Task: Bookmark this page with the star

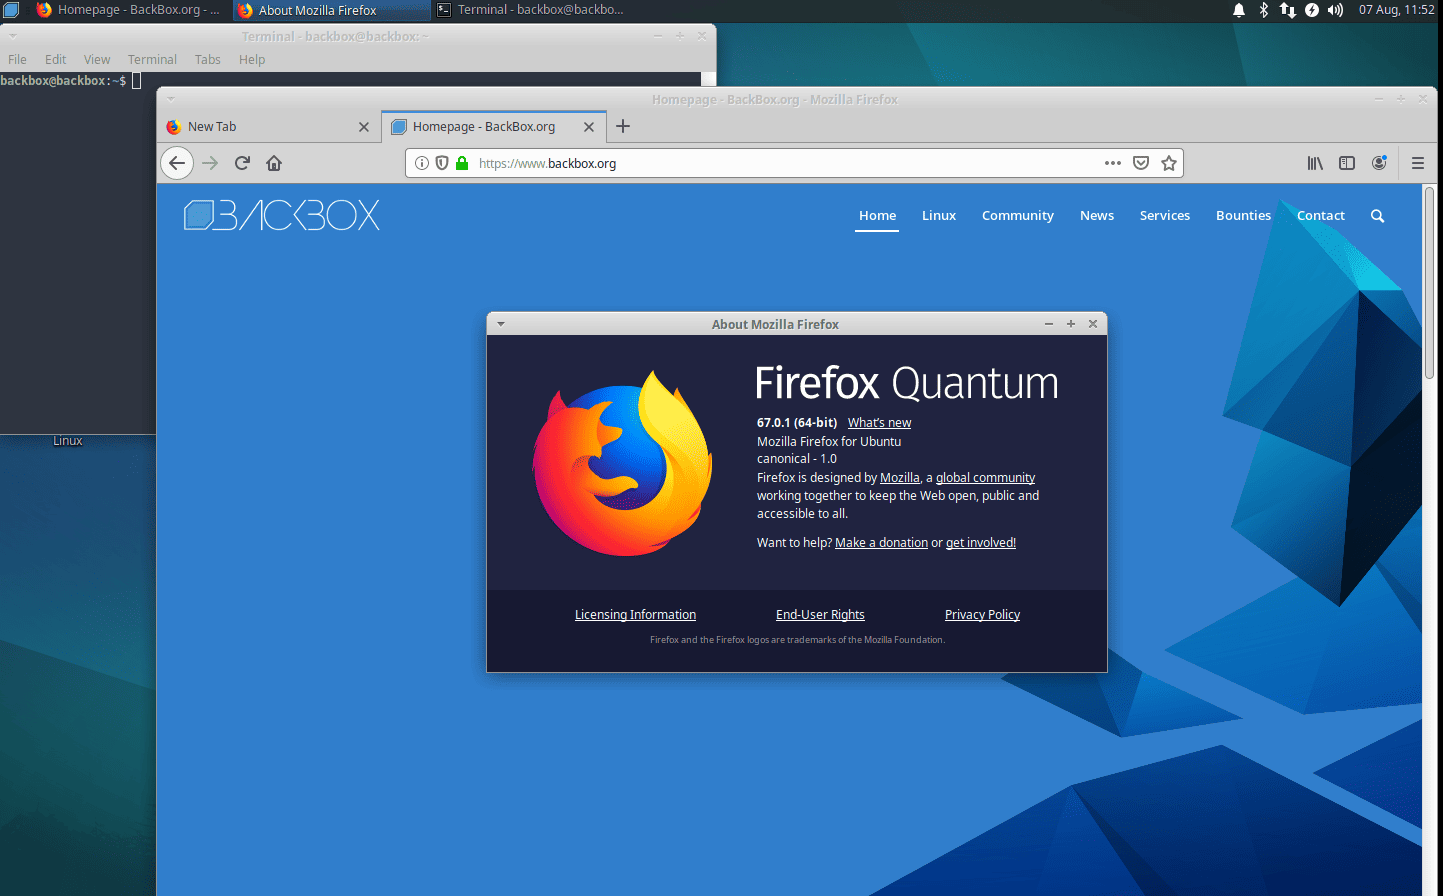Action: click(x=1169, y=163)
